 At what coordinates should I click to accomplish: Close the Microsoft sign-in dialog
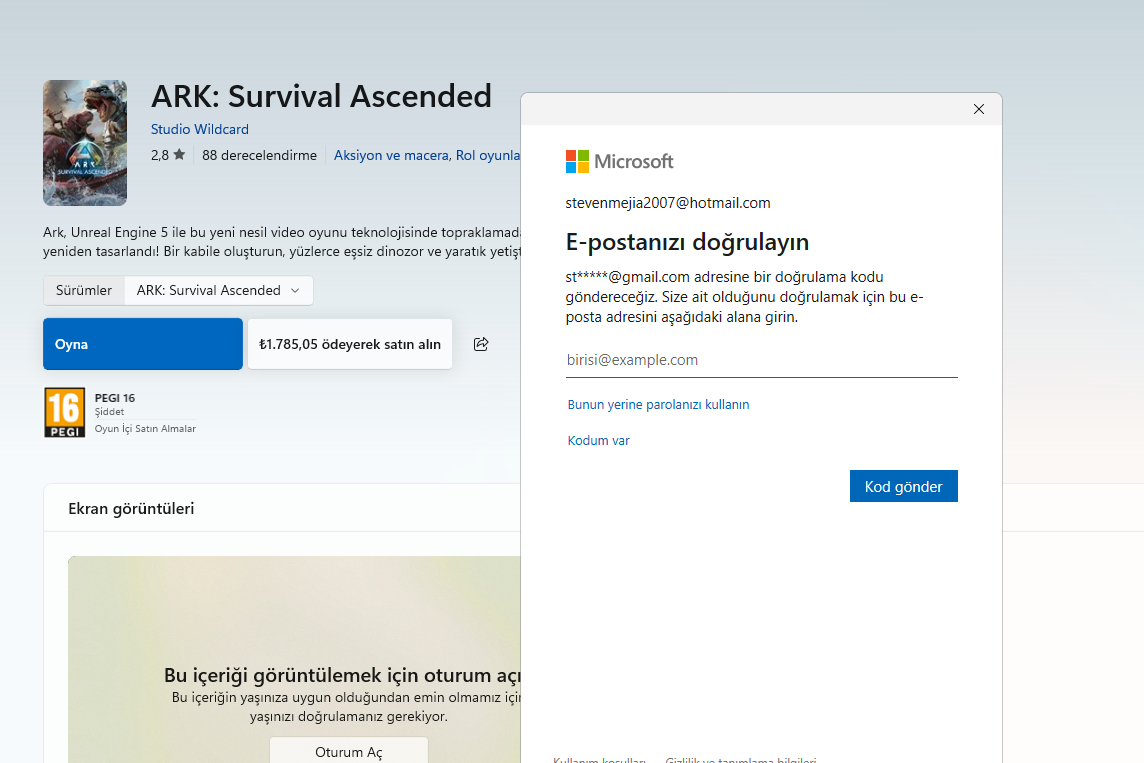(x=978, y=109)
